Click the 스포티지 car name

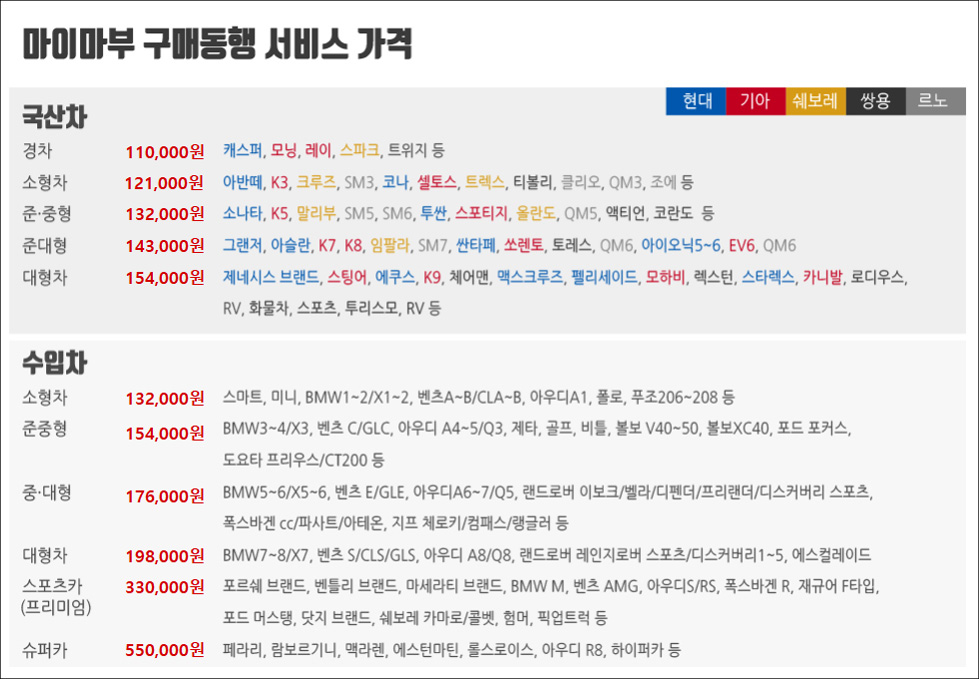tap(481, 213)
